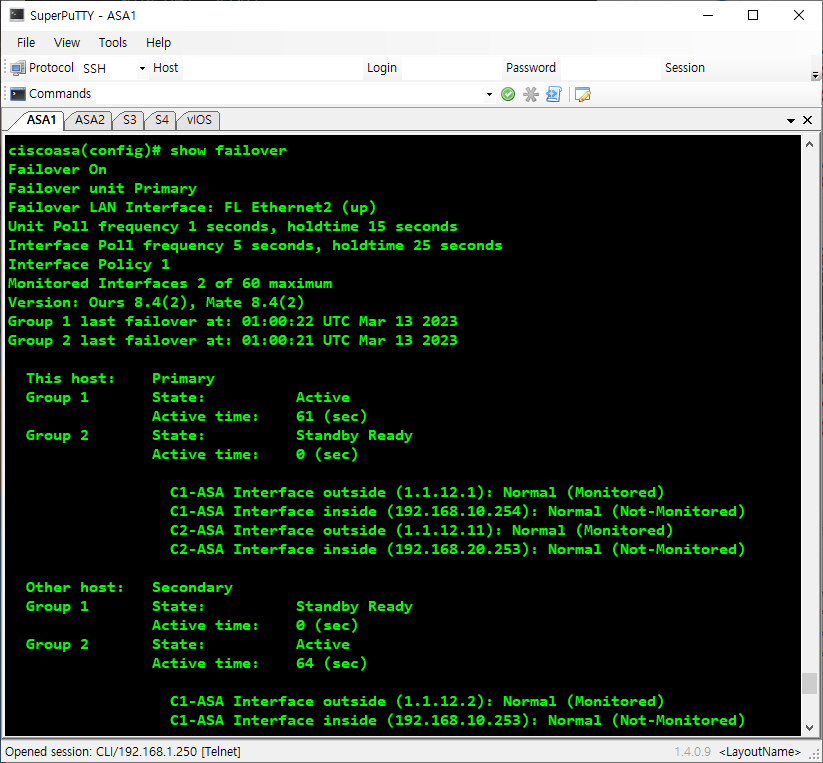The height and width of the screenshot is (763, 823).
Task: Open the connection toolbar overflow arrow
Action: click(815, 75)
